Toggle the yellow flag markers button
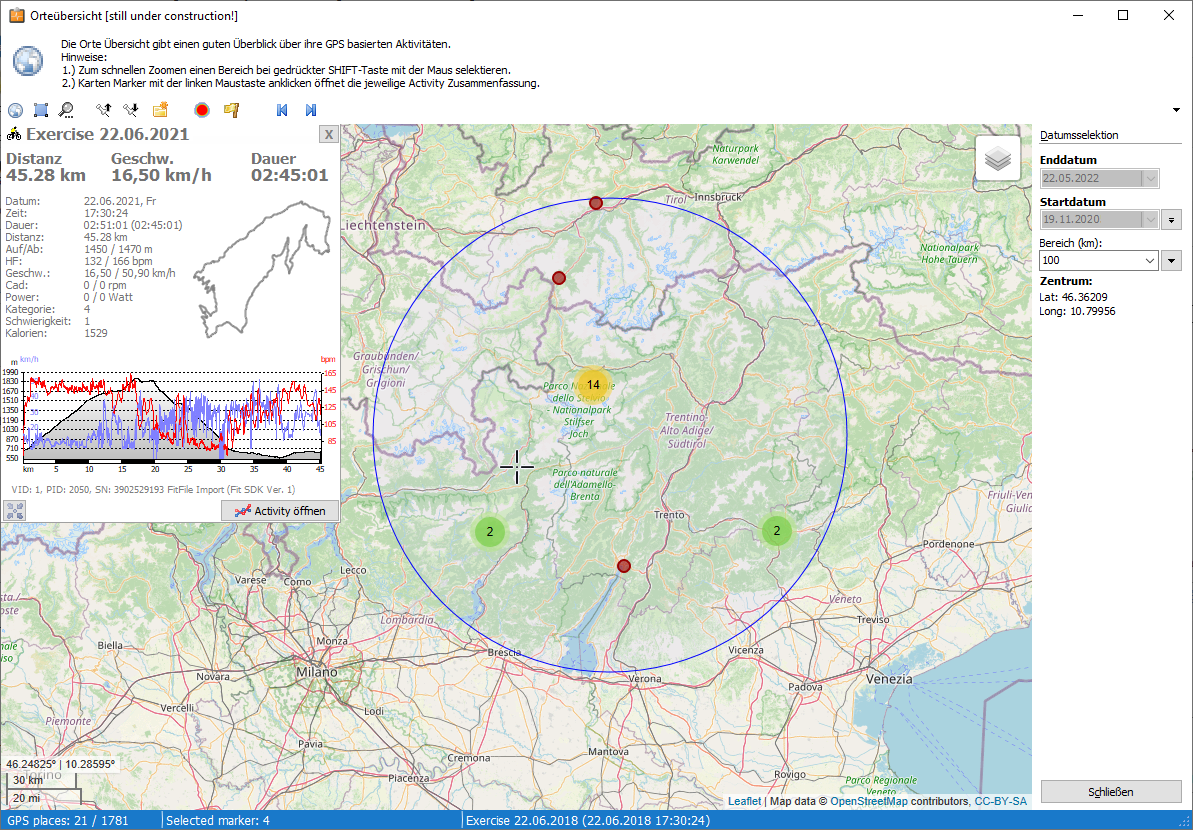Screen dimensions: 1193x830 point(231,110)
